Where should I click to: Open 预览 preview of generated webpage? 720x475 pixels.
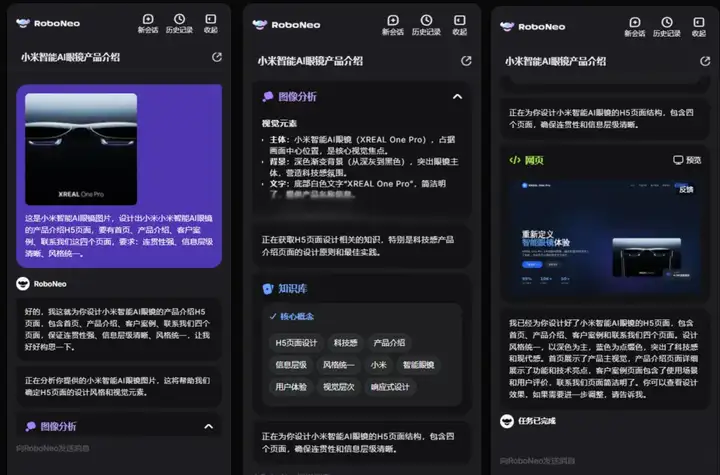(687, 160)
